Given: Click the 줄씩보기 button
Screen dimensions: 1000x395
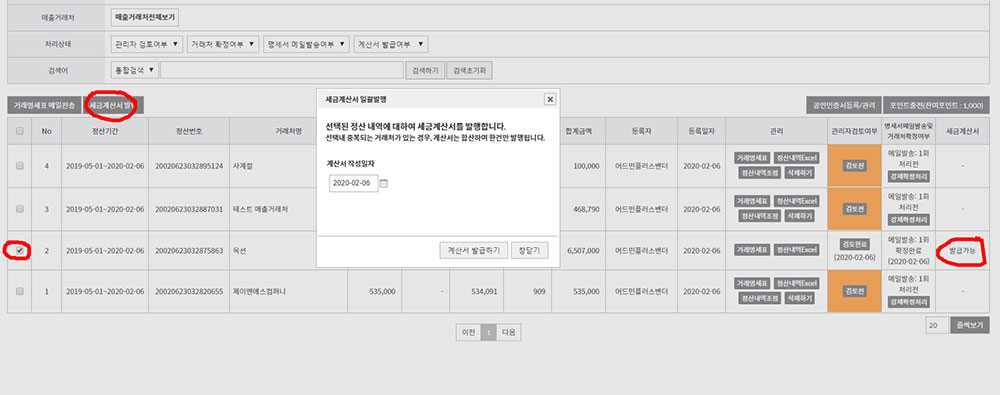Looking at the screenshot, I should coord(970,325).
